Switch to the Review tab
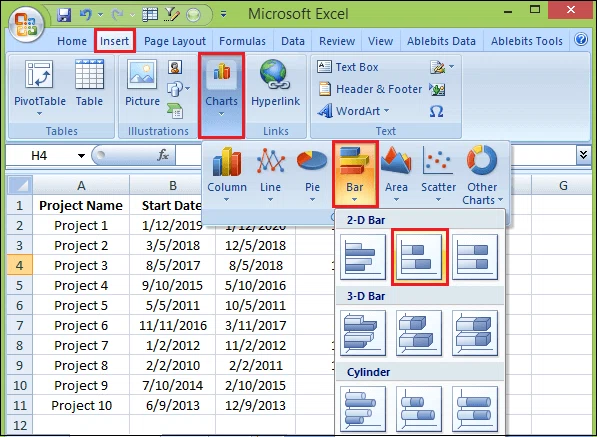The height and width of the screenshot is (437, 597). (337, 41)
